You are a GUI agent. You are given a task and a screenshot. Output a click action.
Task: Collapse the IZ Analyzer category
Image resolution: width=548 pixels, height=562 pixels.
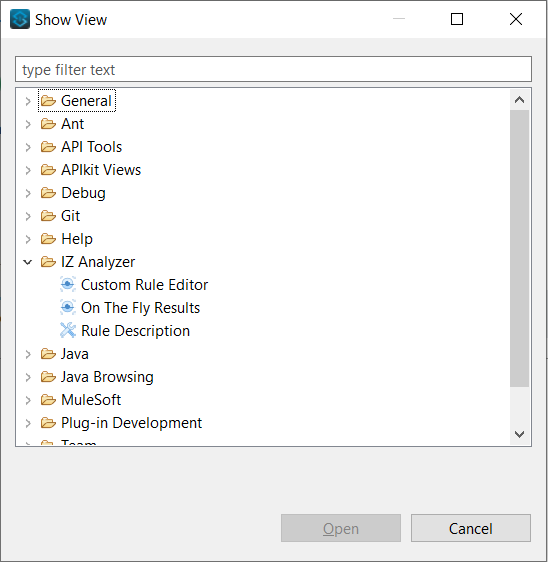click(28, 262)
